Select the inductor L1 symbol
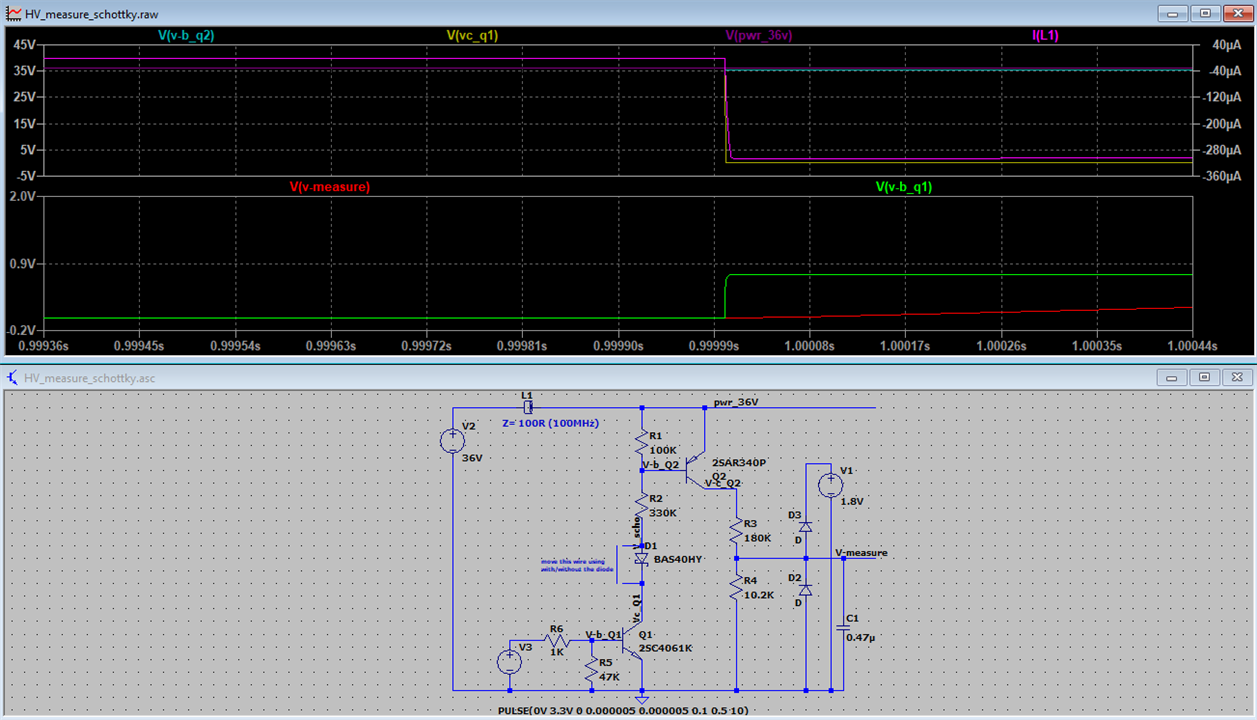 click(528, 407)
